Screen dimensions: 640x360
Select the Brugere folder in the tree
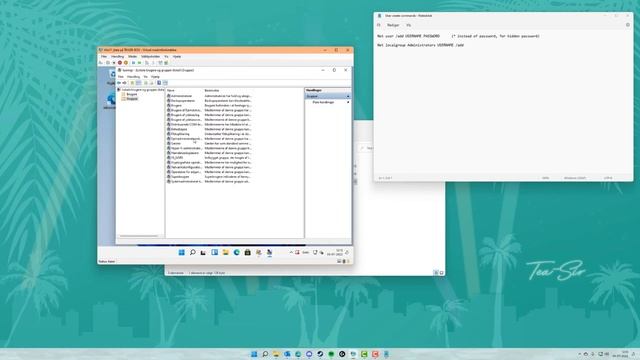(x=132, y=94)
